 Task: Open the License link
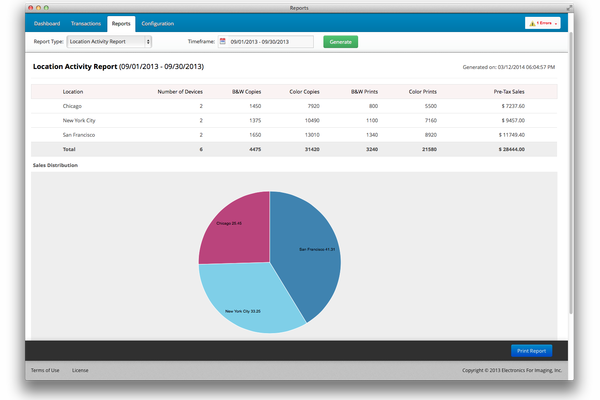(x=80, y=370)
